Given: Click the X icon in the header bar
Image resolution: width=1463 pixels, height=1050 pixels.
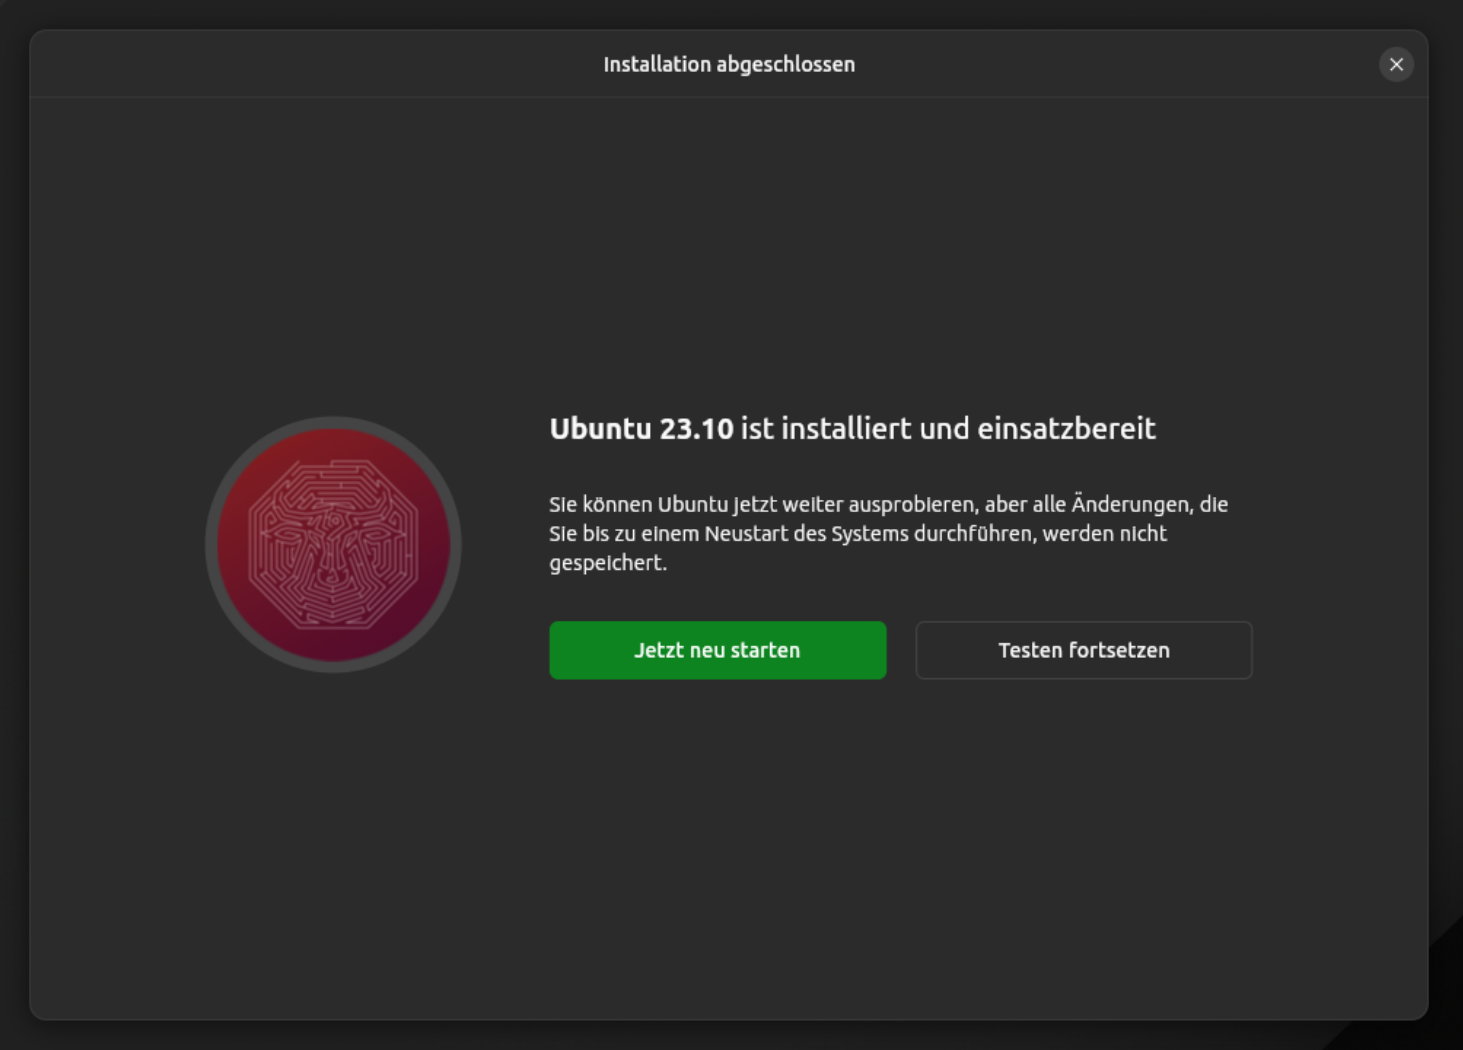Looking at the screenshot, I should coord(1396,65).
